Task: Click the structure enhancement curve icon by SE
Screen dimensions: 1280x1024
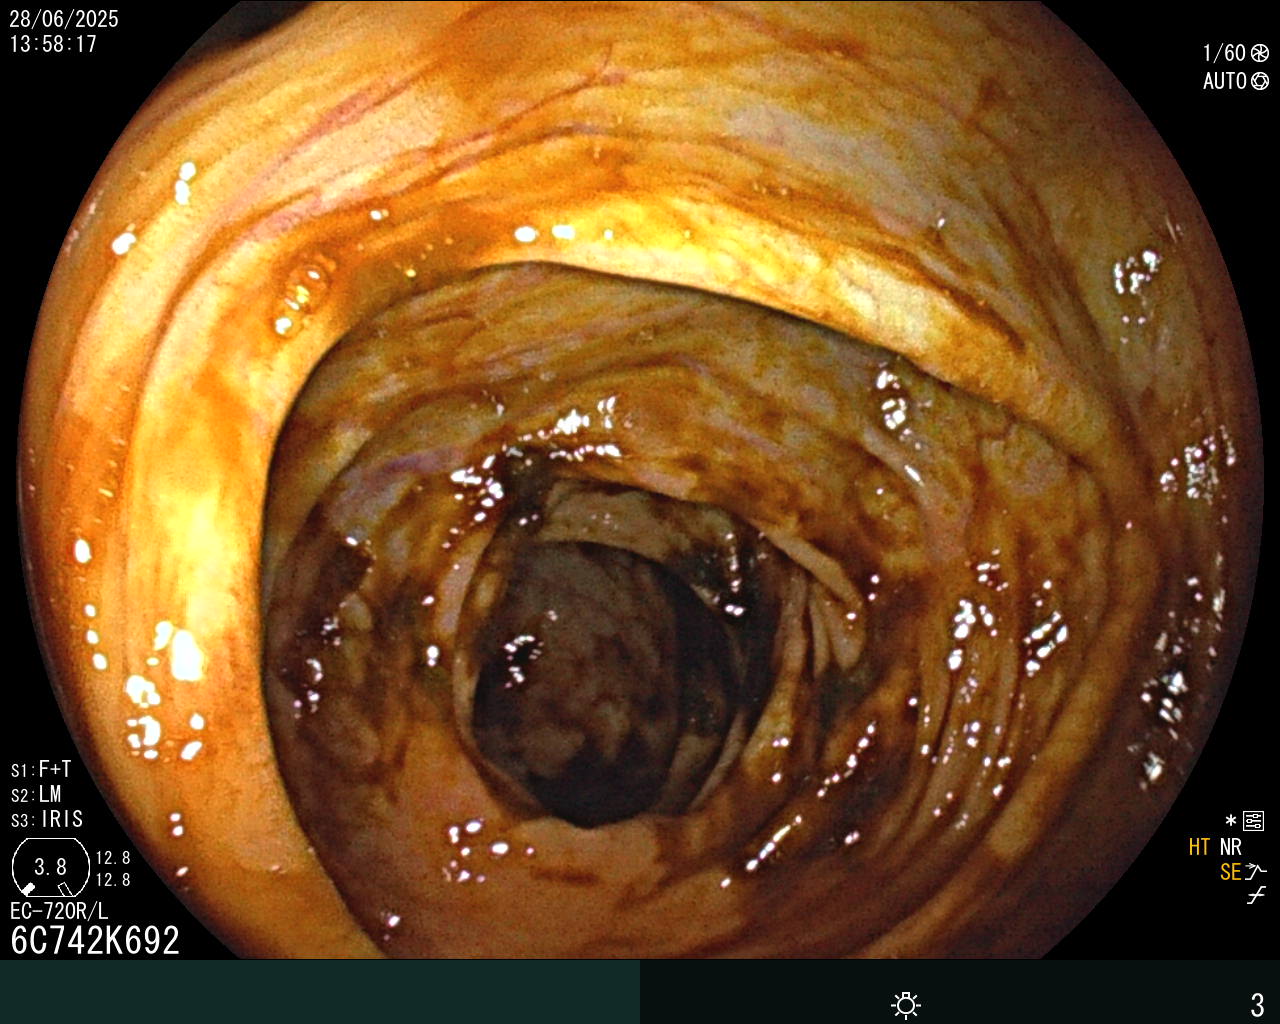Action: pos(1256,872)
